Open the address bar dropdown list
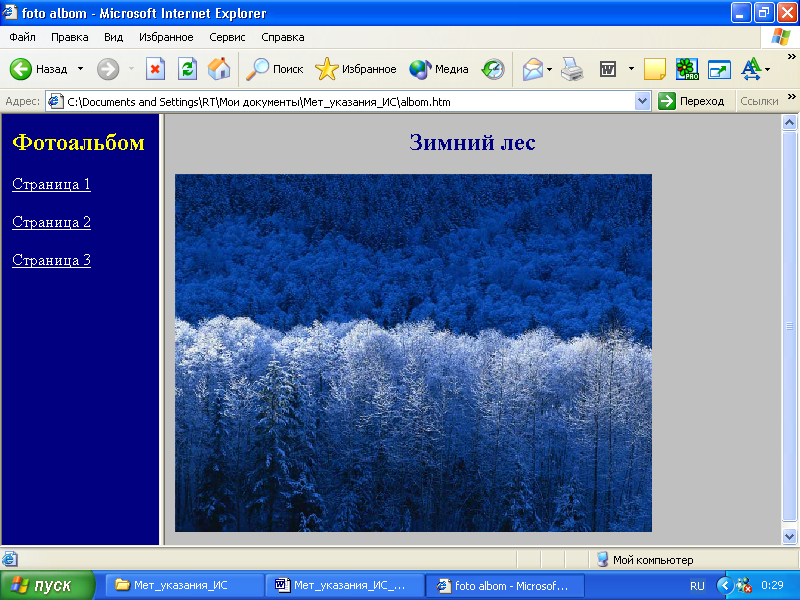Viewport: 800px width, 600px height. pyautogui.click(x=642, y=102)
